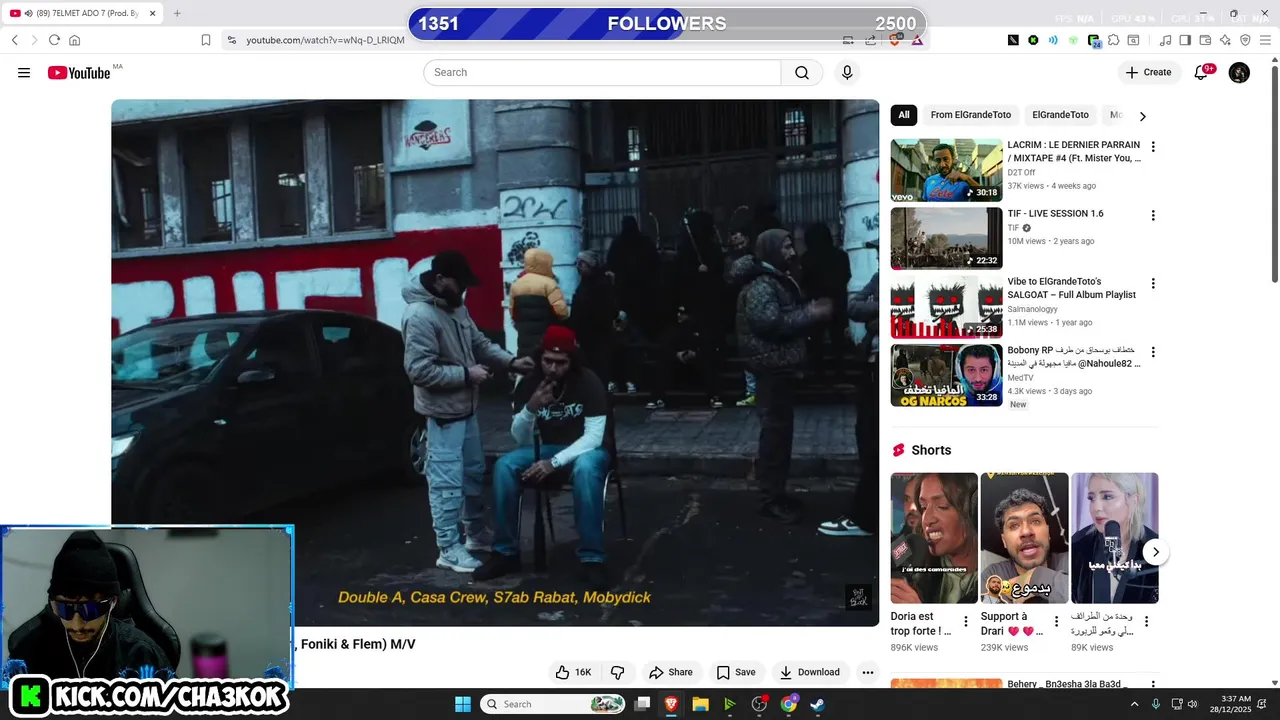Open the music note playlist icon
Viewport: 1280px width, 720px height.
click(1165, 40)
